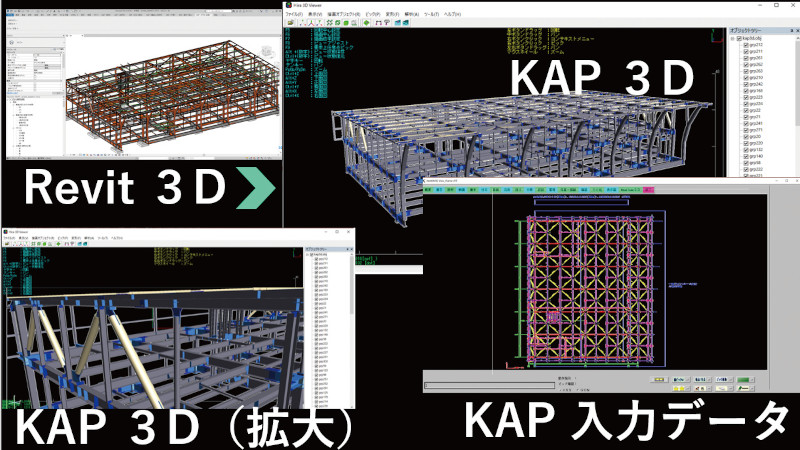800x450 pixels.
Task: Open the 解析 menu in KAP 3D viewer
Action: point(412,14)
